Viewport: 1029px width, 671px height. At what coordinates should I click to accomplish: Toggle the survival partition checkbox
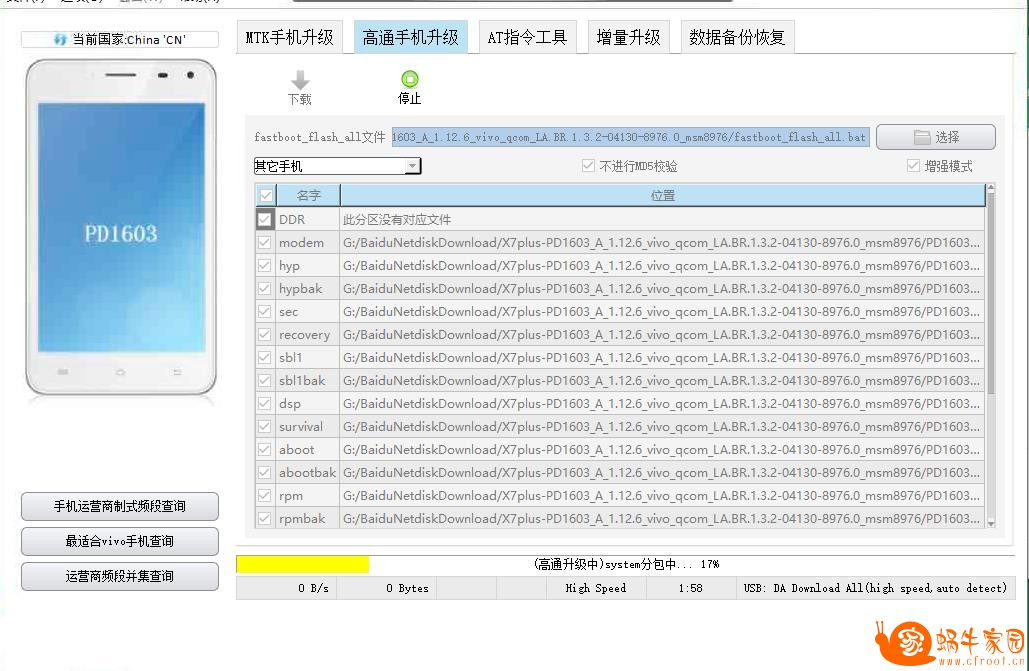[x=264, y=426]
